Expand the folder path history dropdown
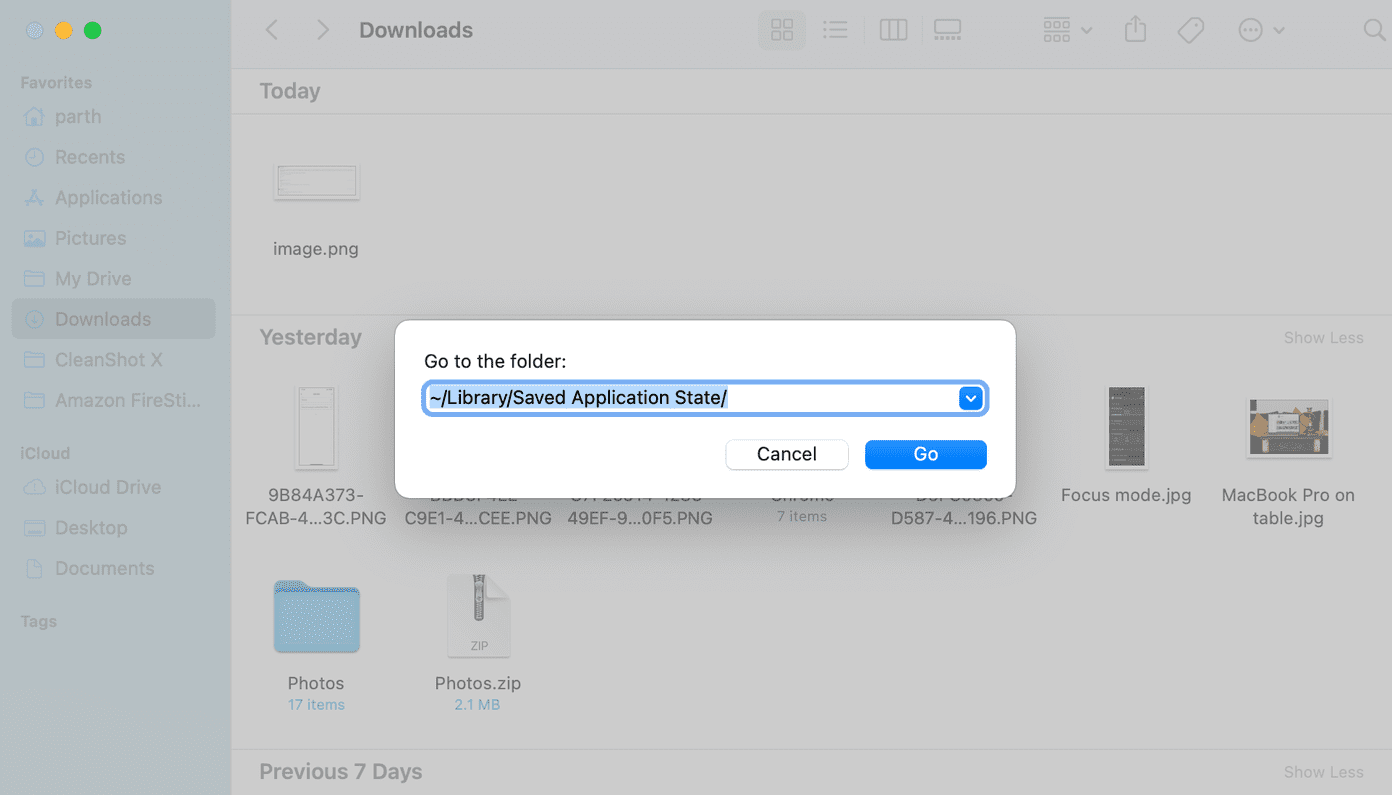This screenshot has width=1392, height=795. tap(970, 398)
